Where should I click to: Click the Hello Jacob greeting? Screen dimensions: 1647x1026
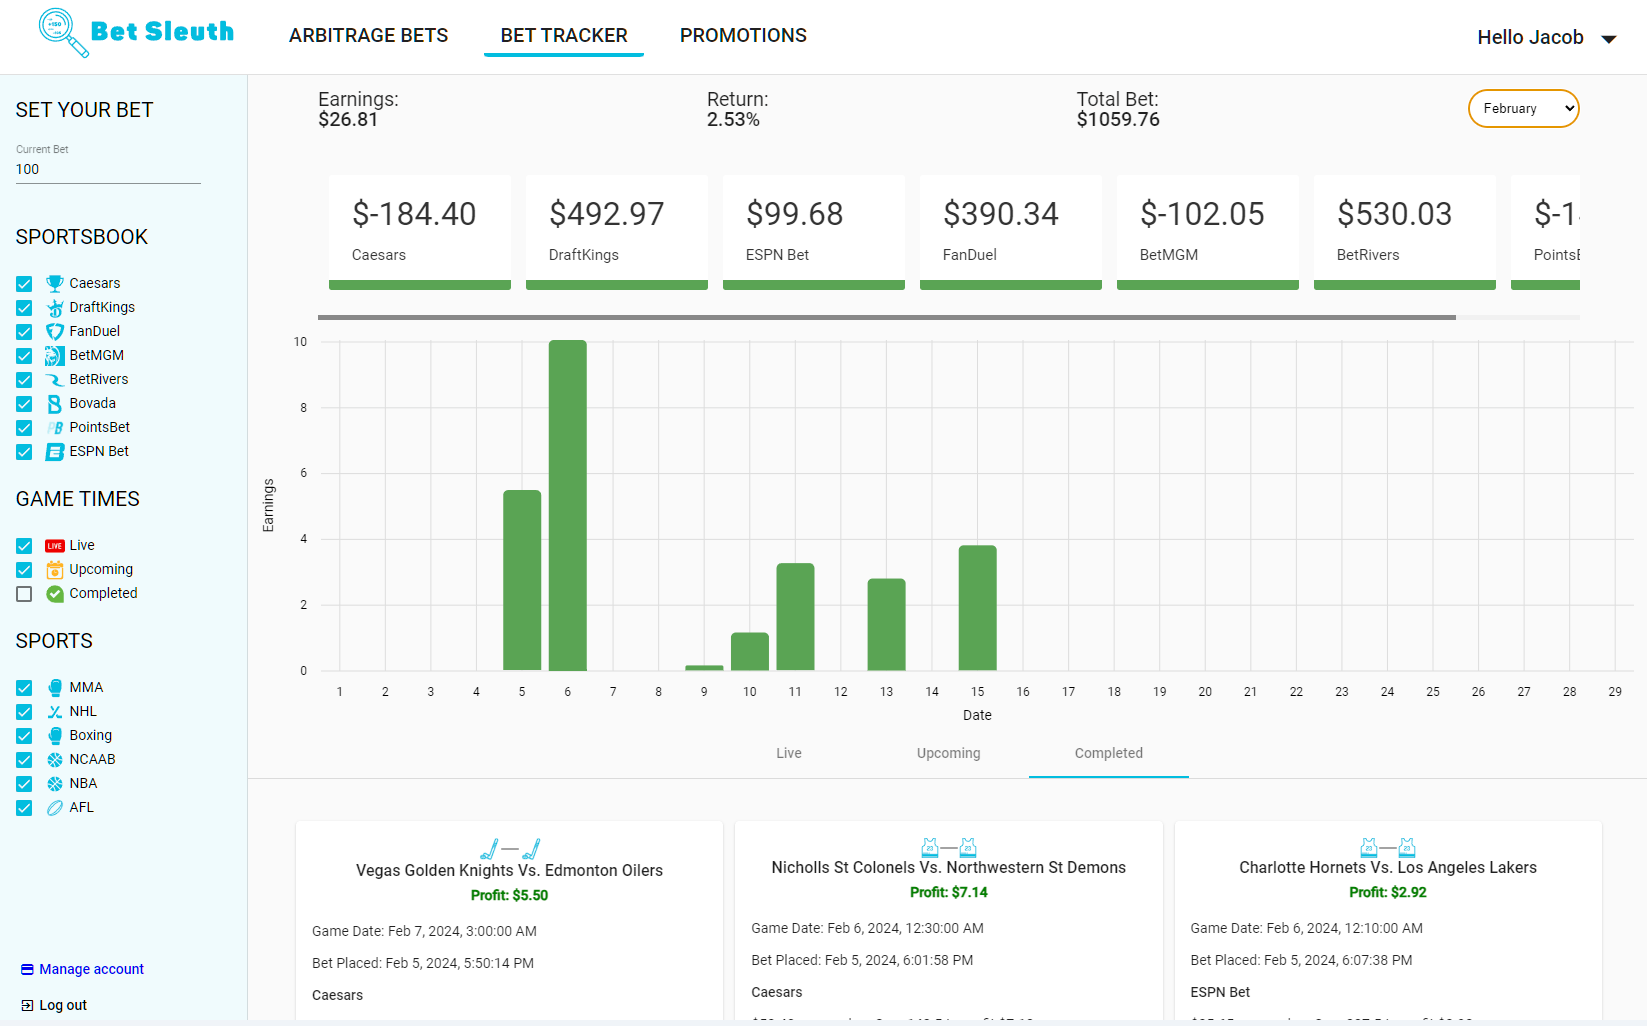coord(1530,37)
